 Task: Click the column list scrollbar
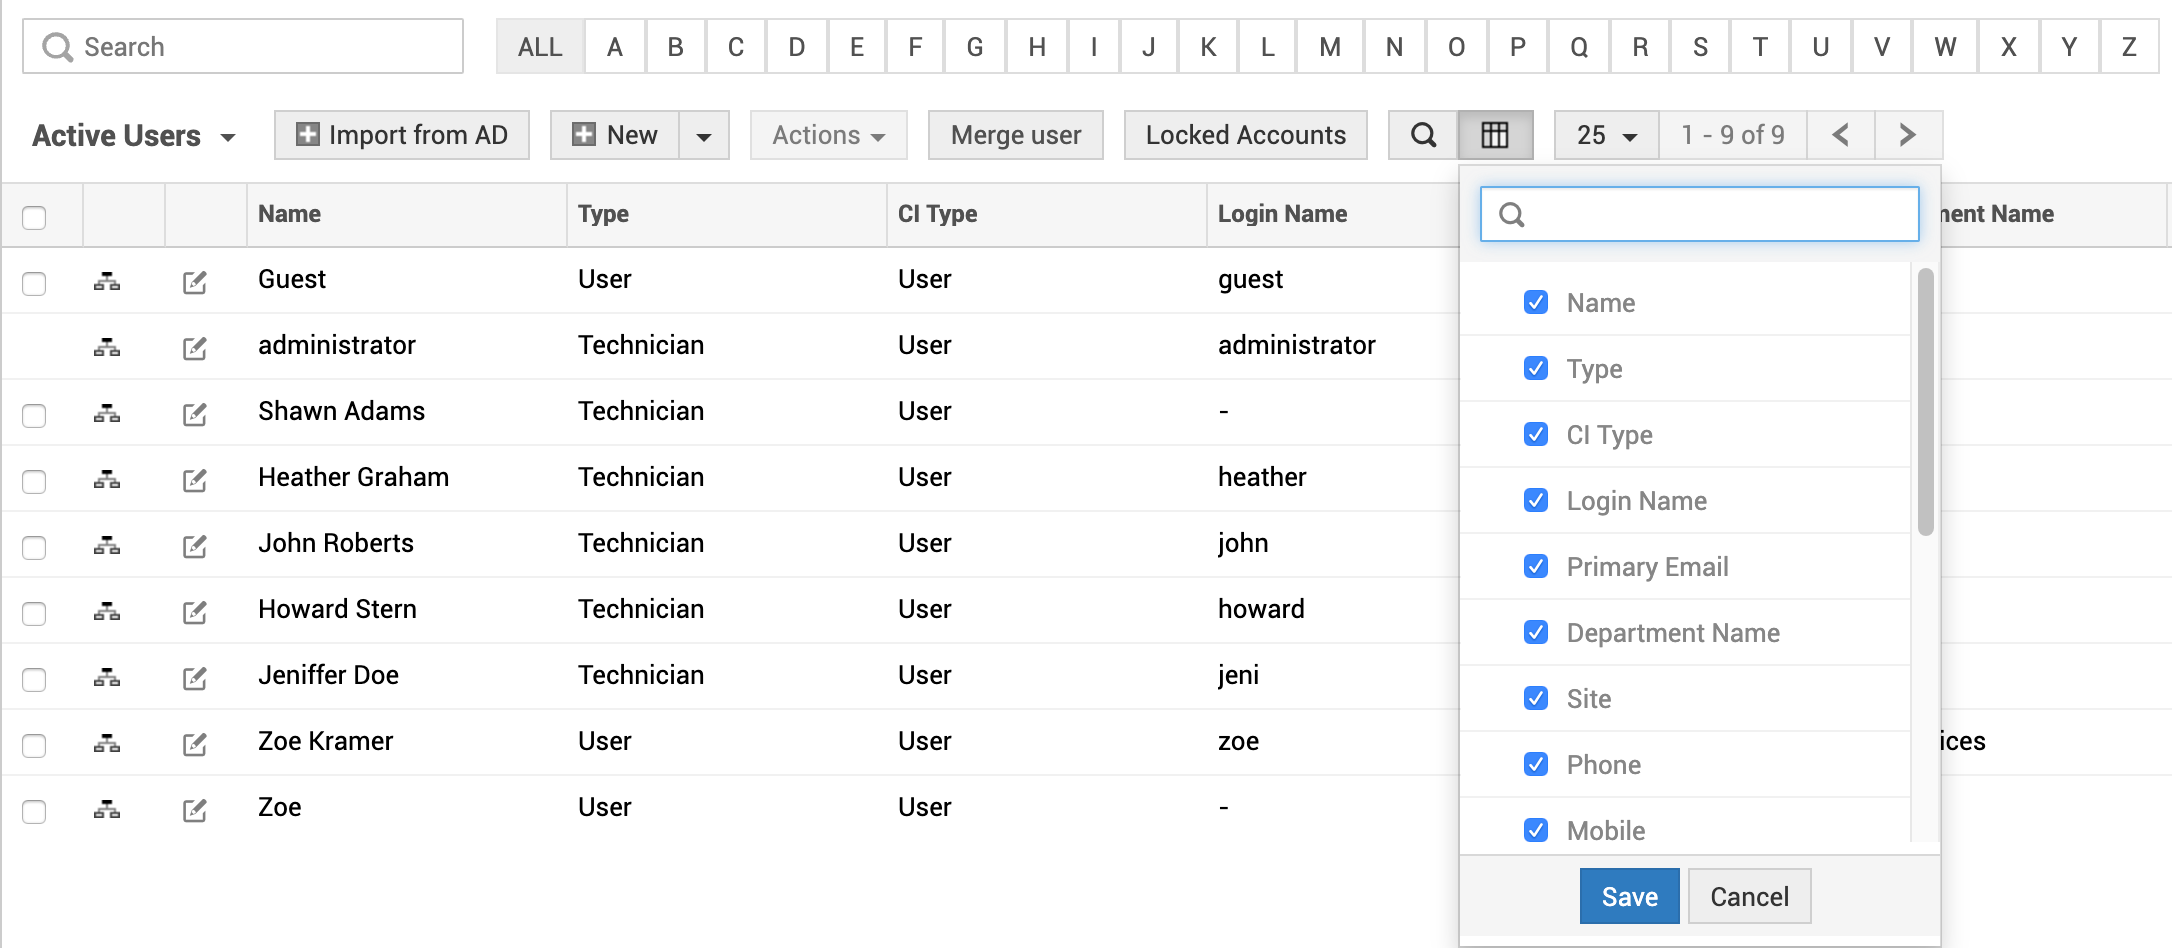1925,402
